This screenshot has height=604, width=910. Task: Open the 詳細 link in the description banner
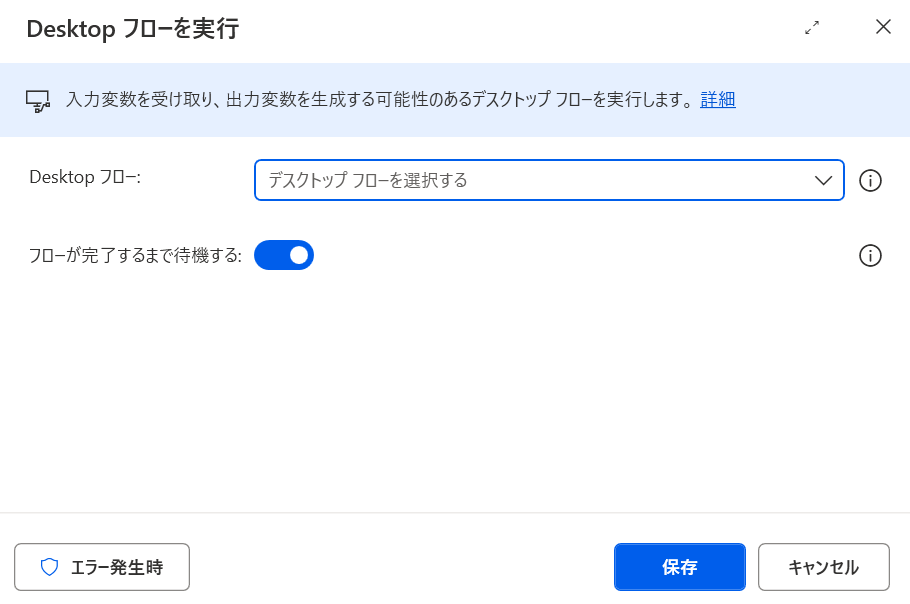717,100
